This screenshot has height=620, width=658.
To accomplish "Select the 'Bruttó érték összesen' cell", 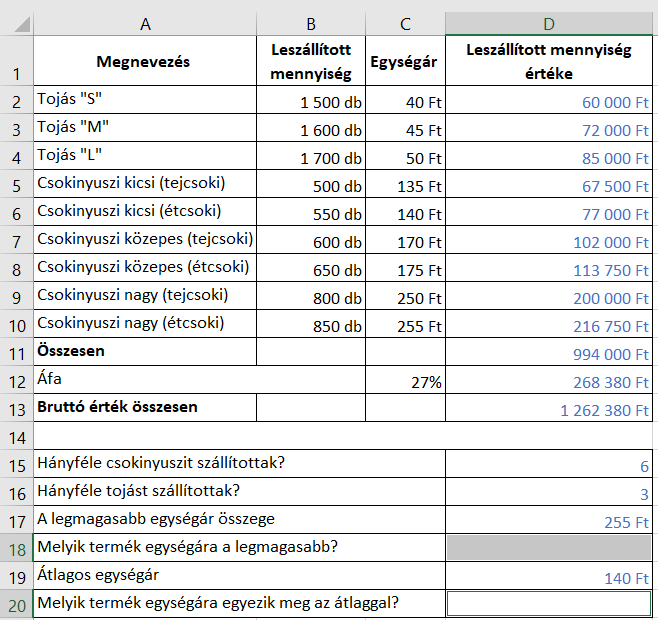I will pos(145,407).
